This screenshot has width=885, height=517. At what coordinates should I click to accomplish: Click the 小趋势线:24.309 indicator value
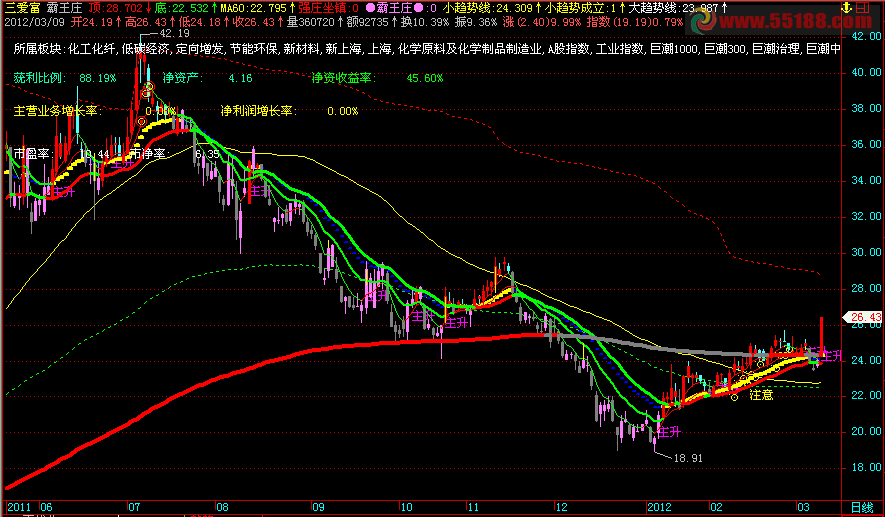[488, 8]
